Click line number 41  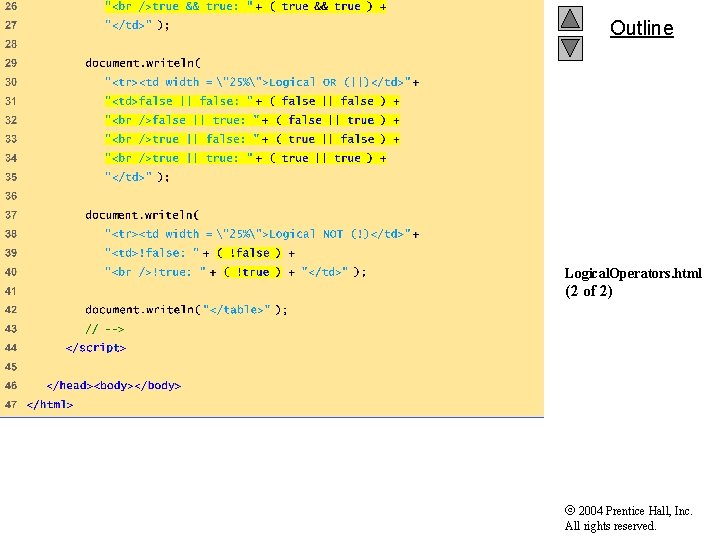click(x=11, y=291)
